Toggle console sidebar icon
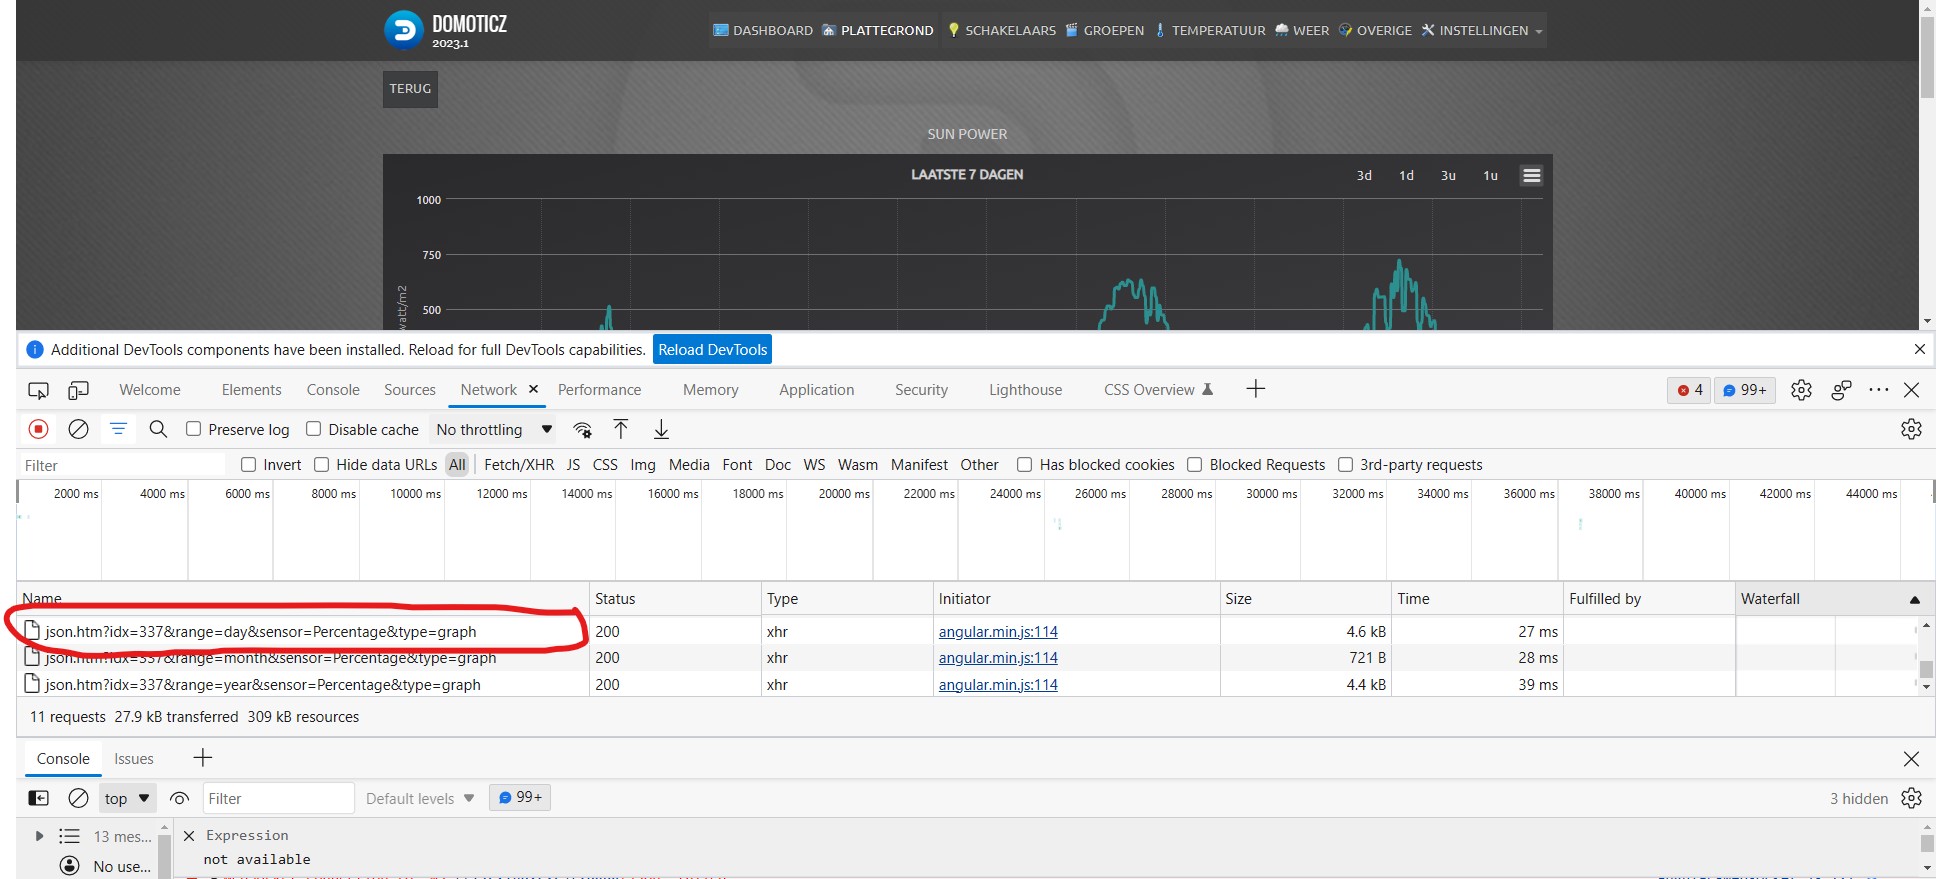The image size is (1936, 879). [x=38, y=798]
